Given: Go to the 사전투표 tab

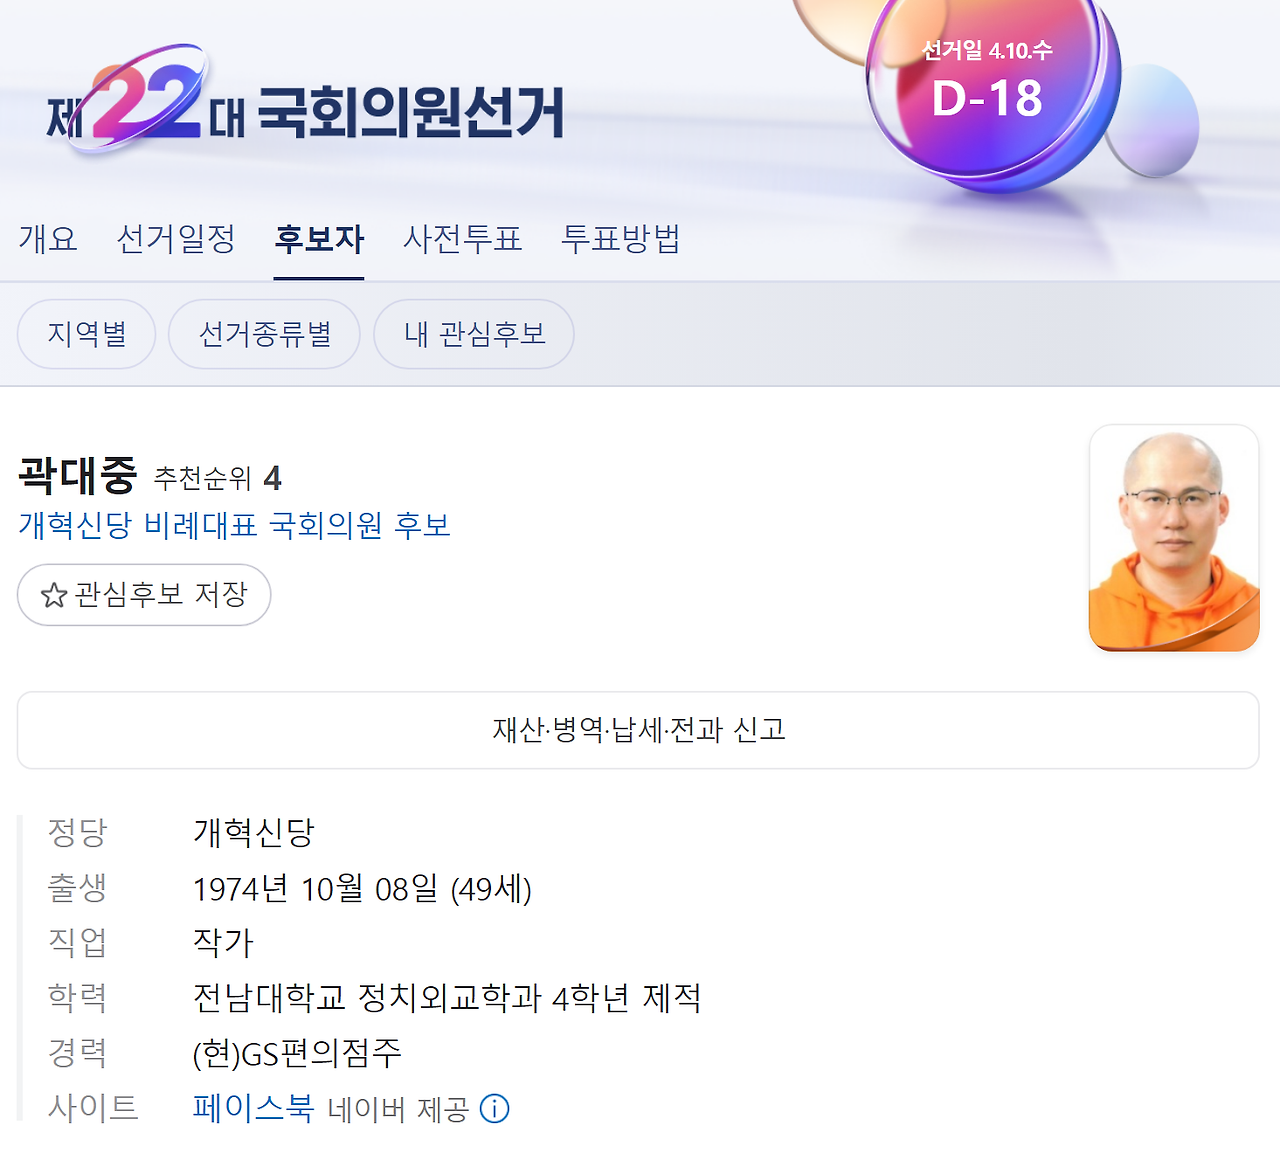Looking at the screenshot, I should click(462, 239).
